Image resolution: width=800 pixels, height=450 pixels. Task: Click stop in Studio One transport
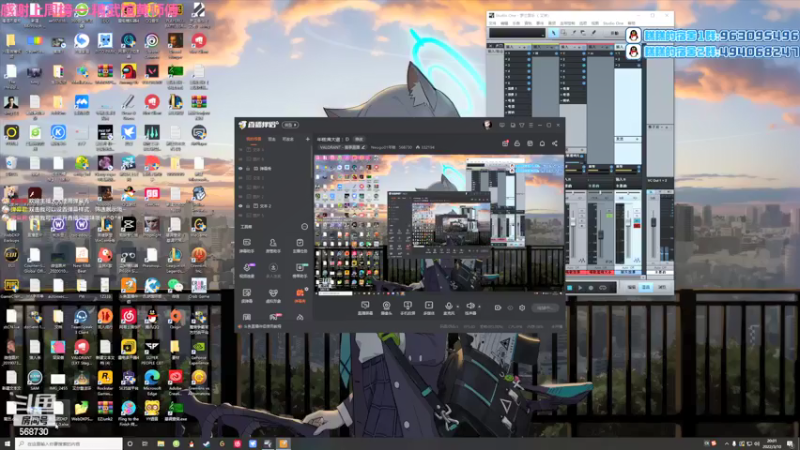click(x=570, y=288)
